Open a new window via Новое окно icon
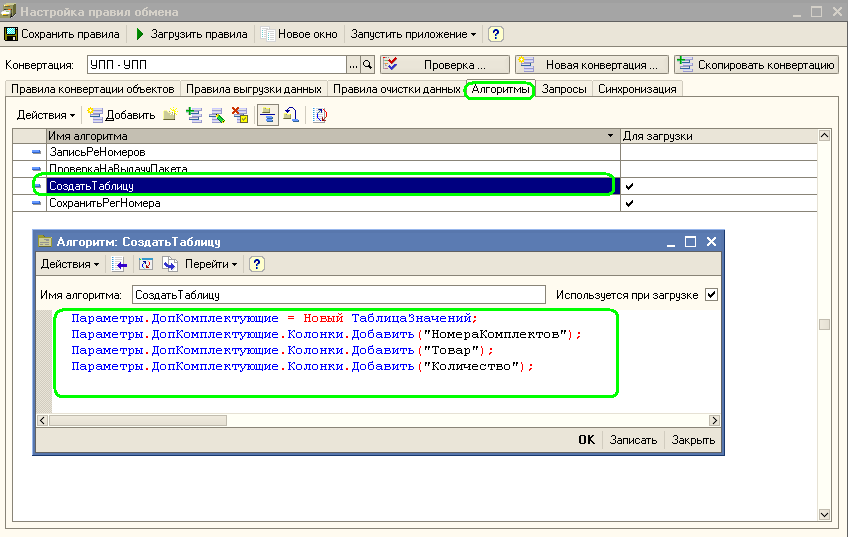Viewport: 848px width, 537px height. click(x=267, y=34)
